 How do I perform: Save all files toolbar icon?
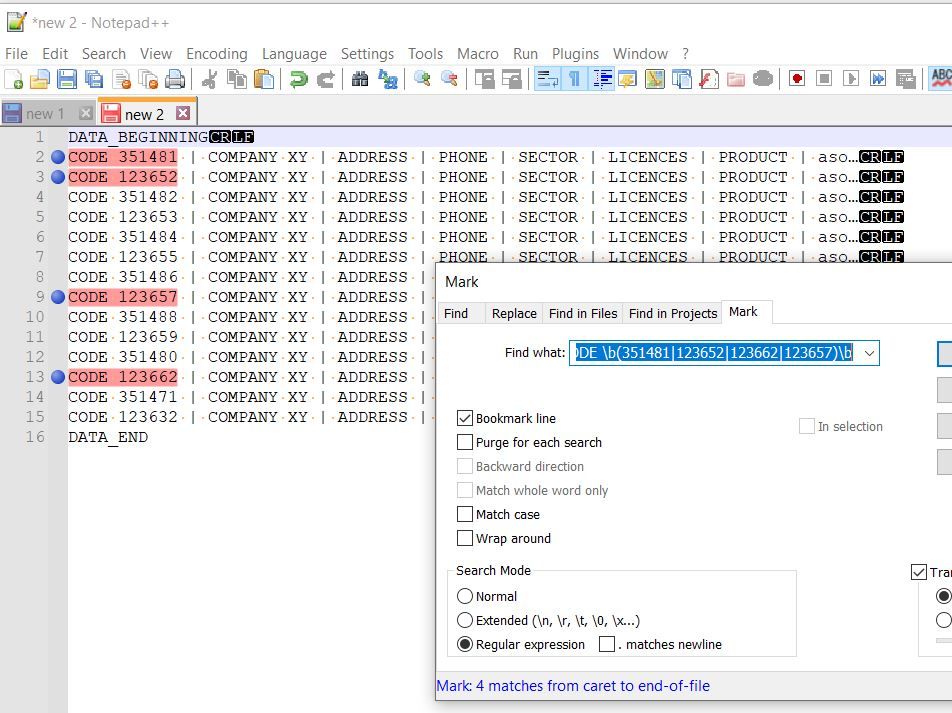coord(94,79)
